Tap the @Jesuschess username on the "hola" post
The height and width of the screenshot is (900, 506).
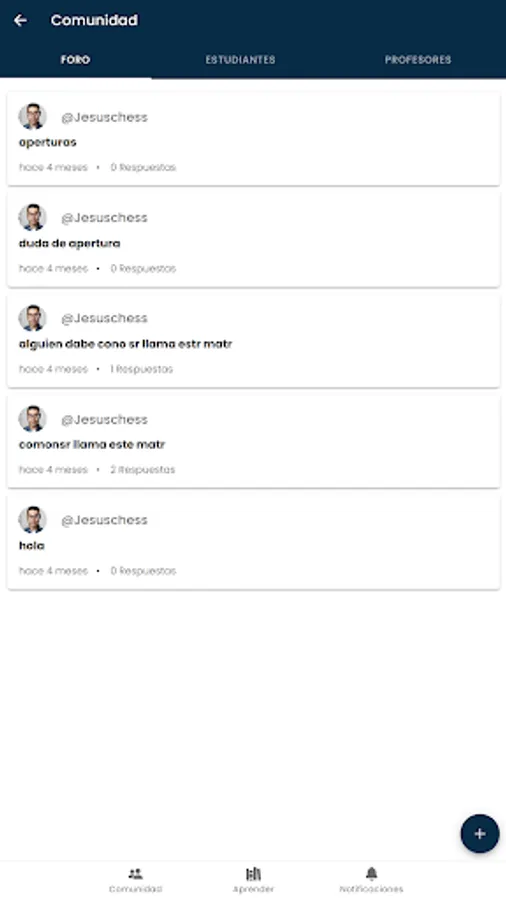[104, 520]
